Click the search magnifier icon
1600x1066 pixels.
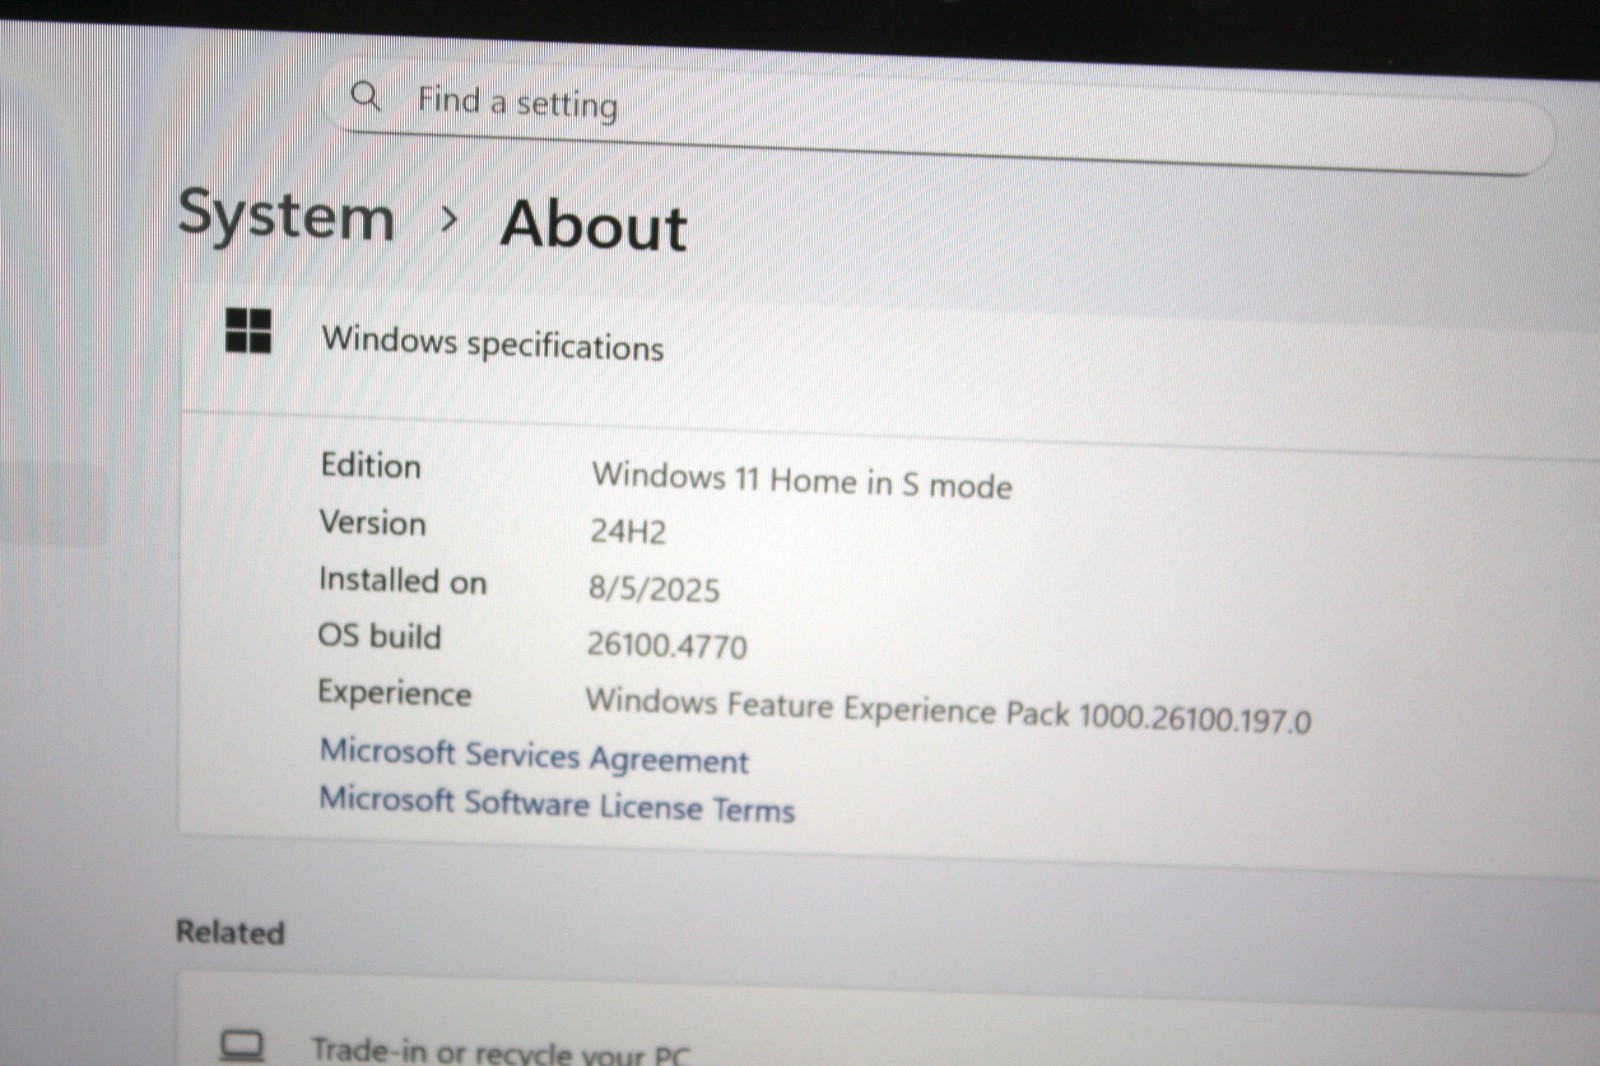pyautogui.click(x=365, y=97)
